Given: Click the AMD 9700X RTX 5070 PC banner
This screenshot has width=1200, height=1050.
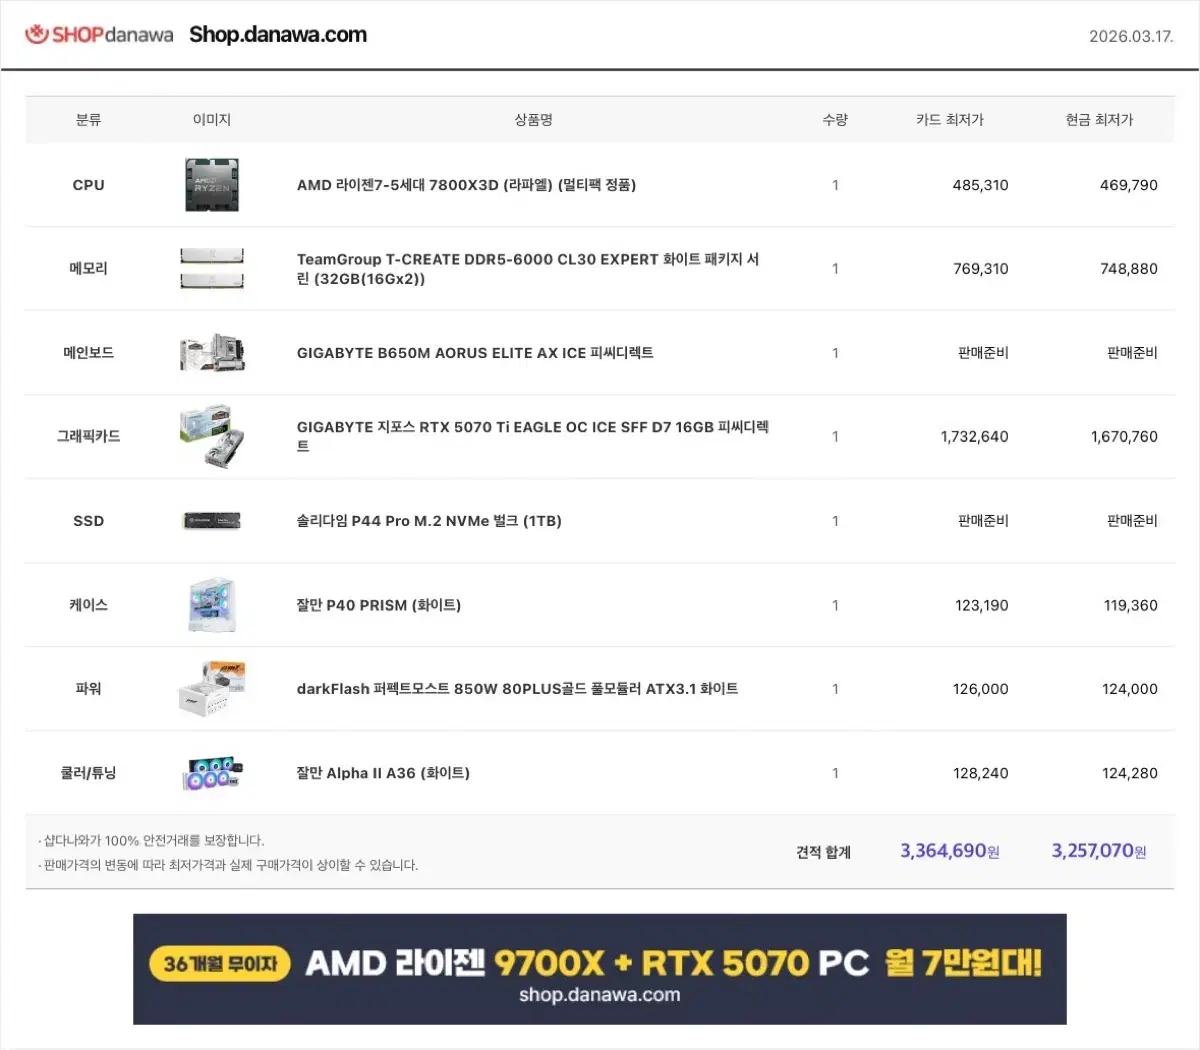Looking at the screenshot, I should pos(600,969).
